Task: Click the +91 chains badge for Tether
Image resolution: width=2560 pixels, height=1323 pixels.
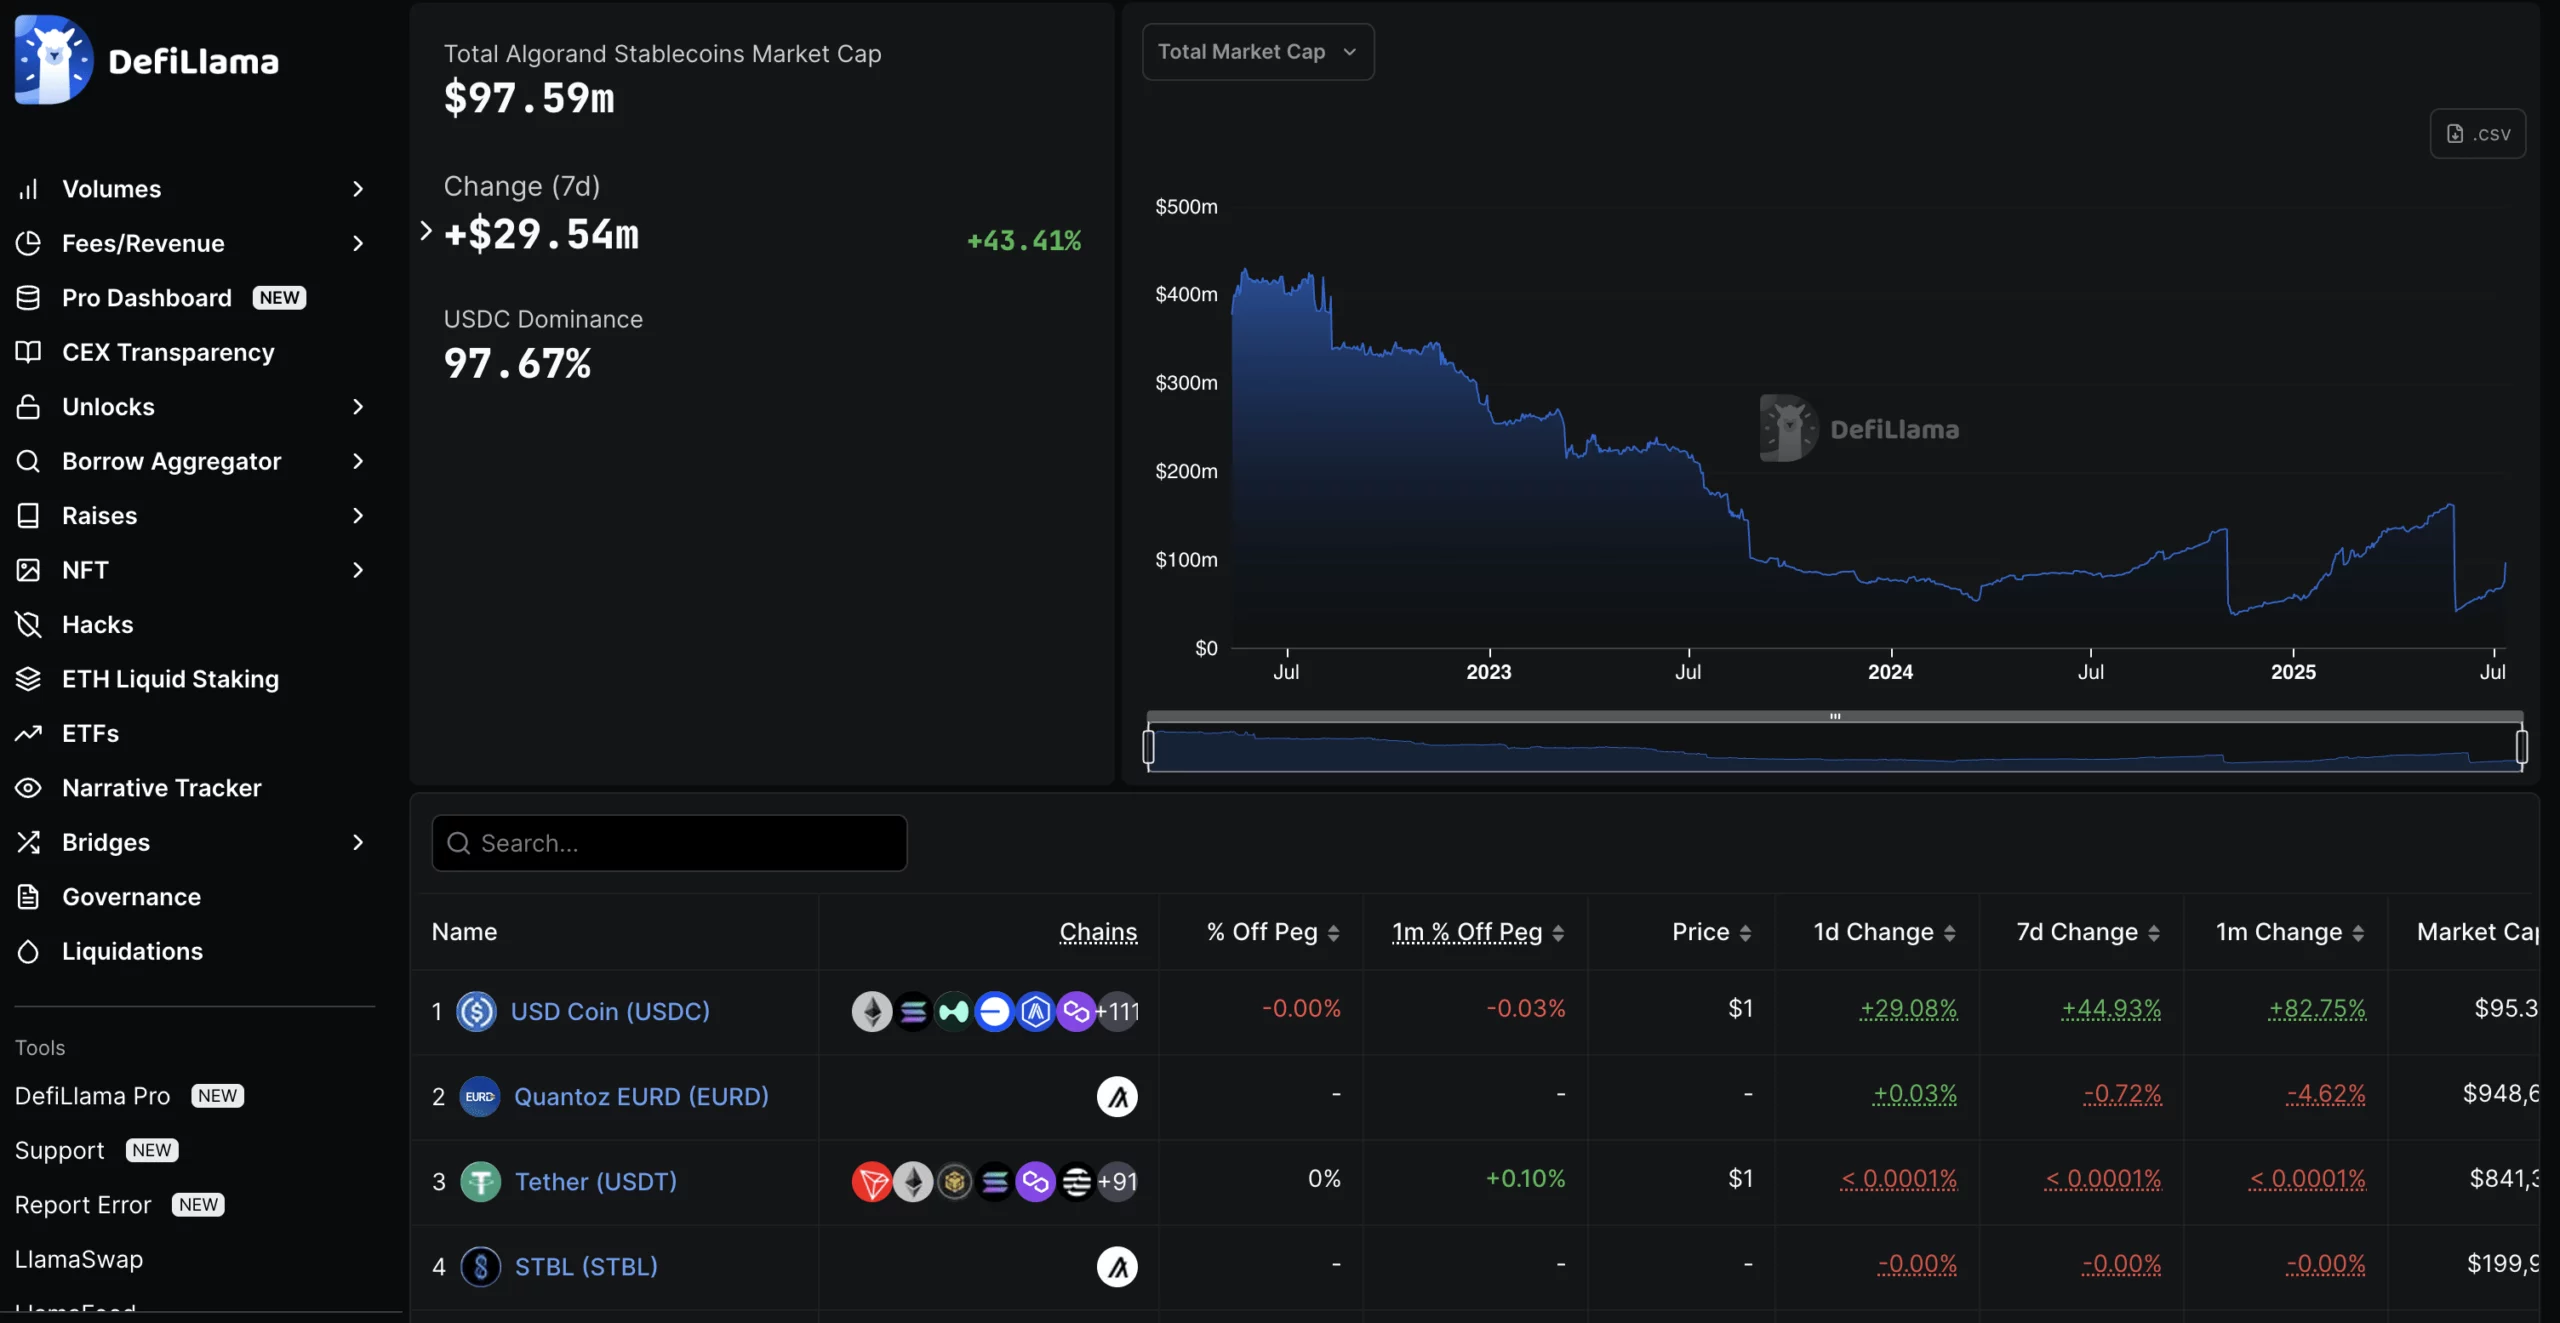Action: (1118, 1181)
